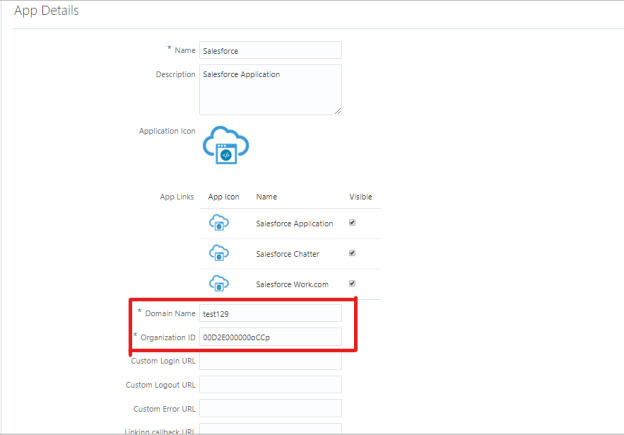Select the Domain Name input field
The width and height of the screenshot is (624, 435).
coord(270,314)
